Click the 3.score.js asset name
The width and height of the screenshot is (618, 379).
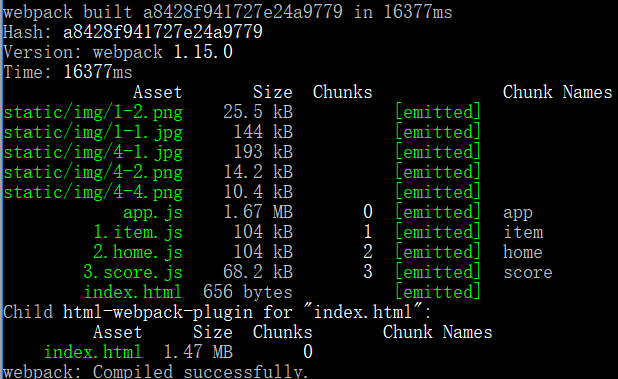tap(133, 273)
